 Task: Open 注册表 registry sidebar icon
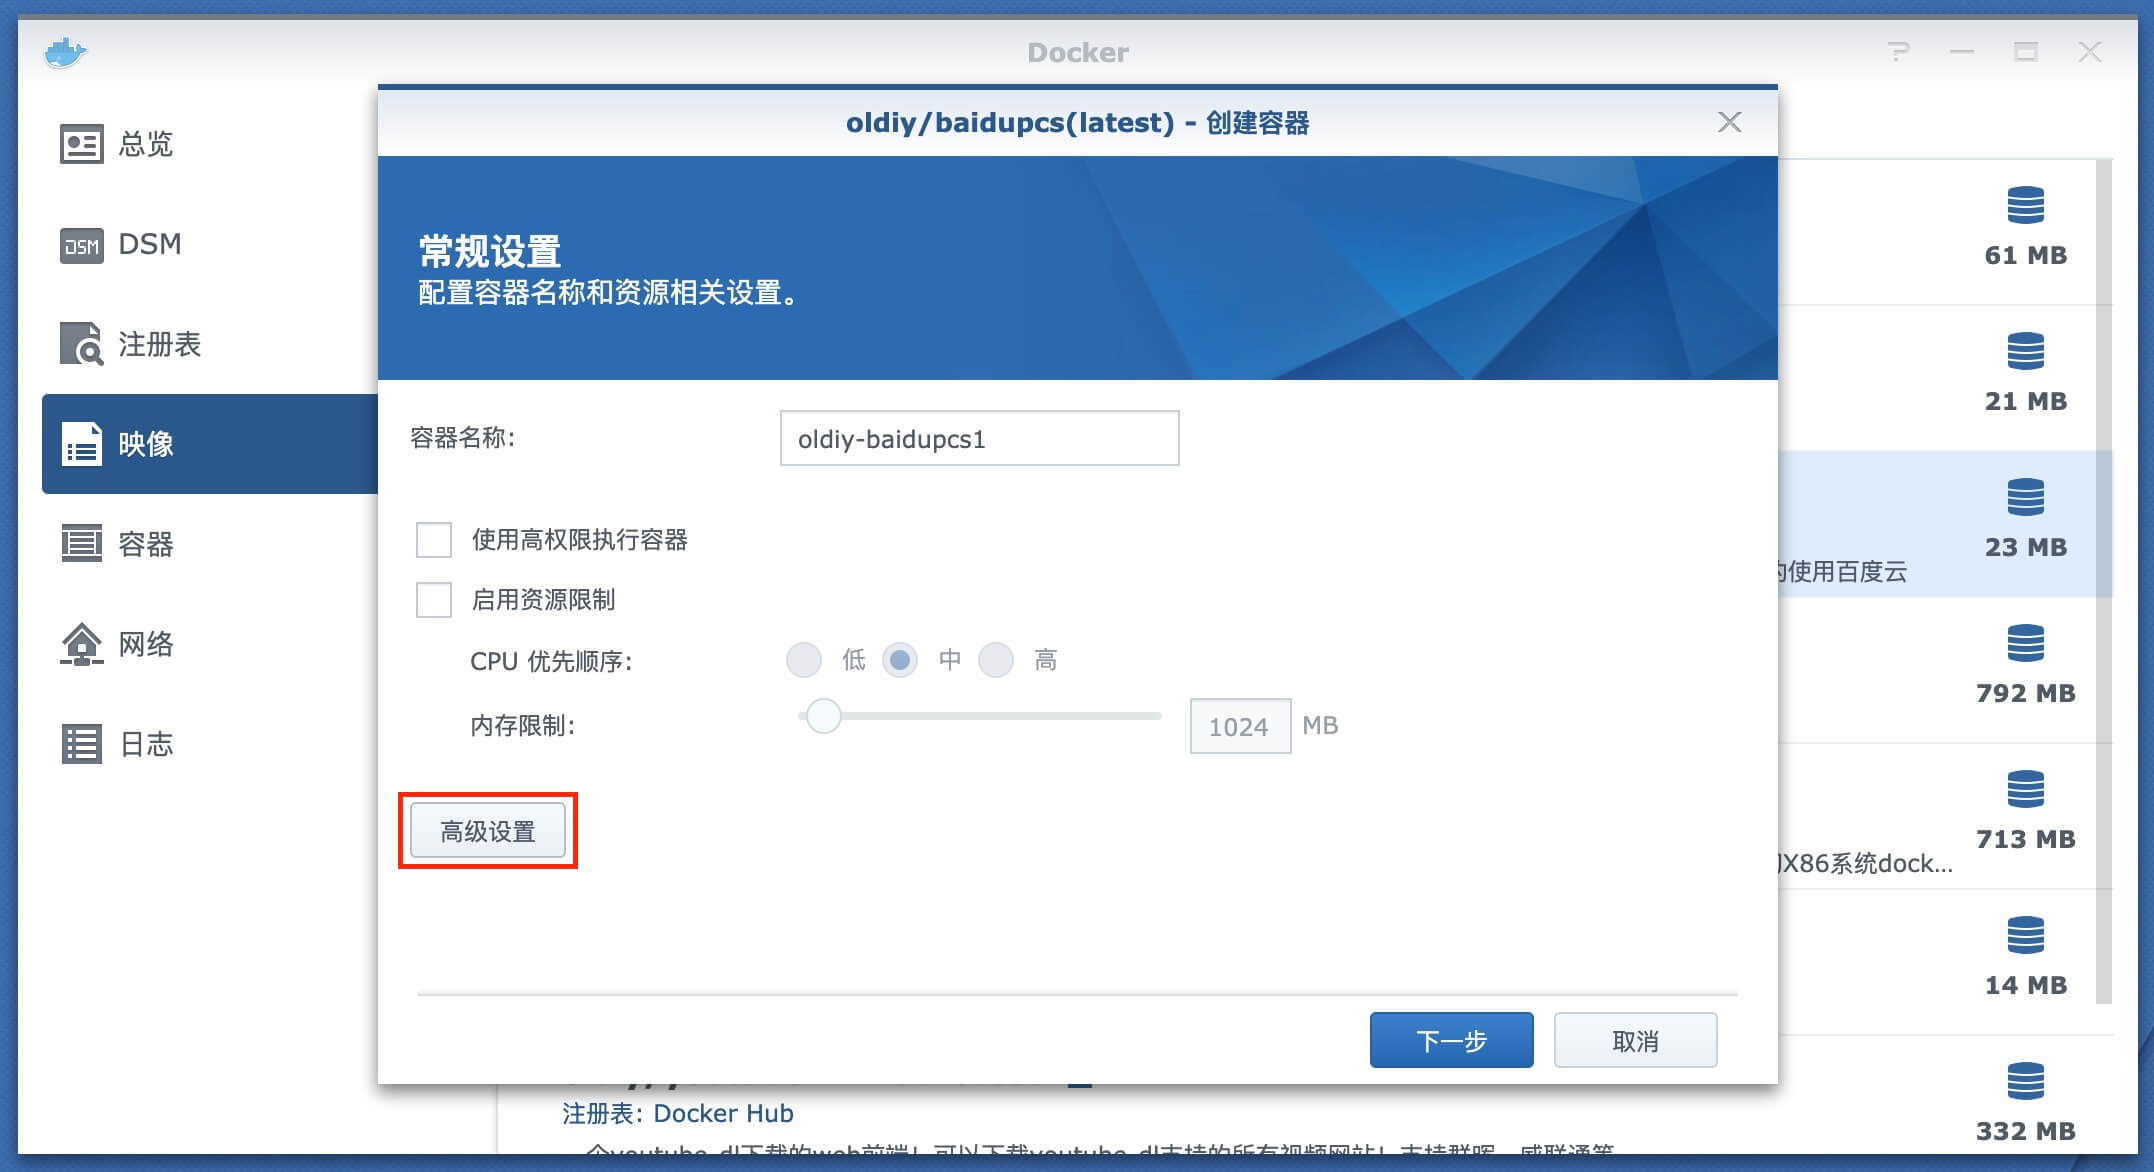81,344
